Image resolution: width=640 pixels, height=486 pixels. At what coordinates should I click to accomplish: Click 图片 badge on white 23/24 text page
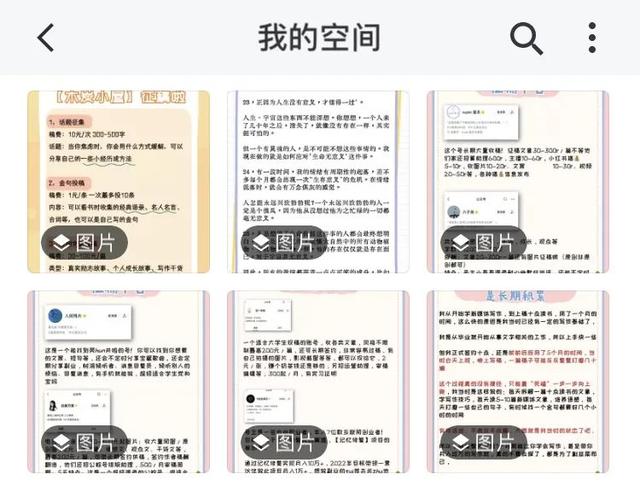click(x=284, y=243)
